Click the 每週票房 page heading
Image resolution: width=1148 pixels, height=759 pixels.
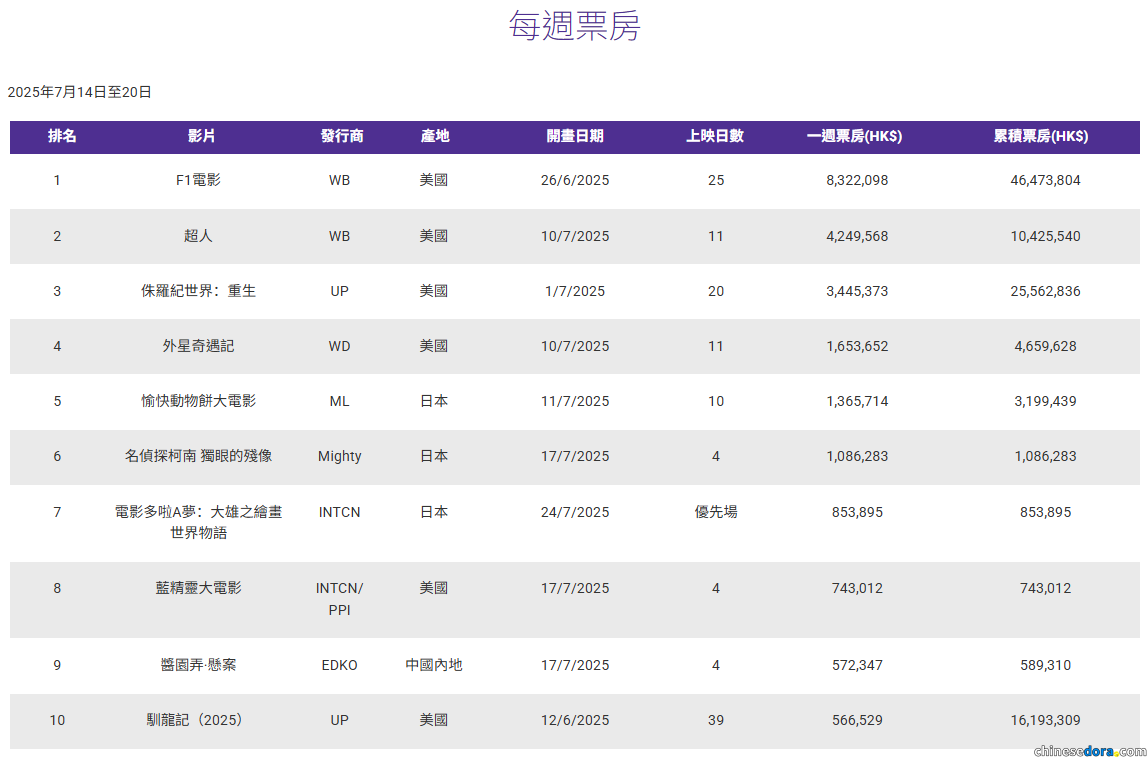574,26
